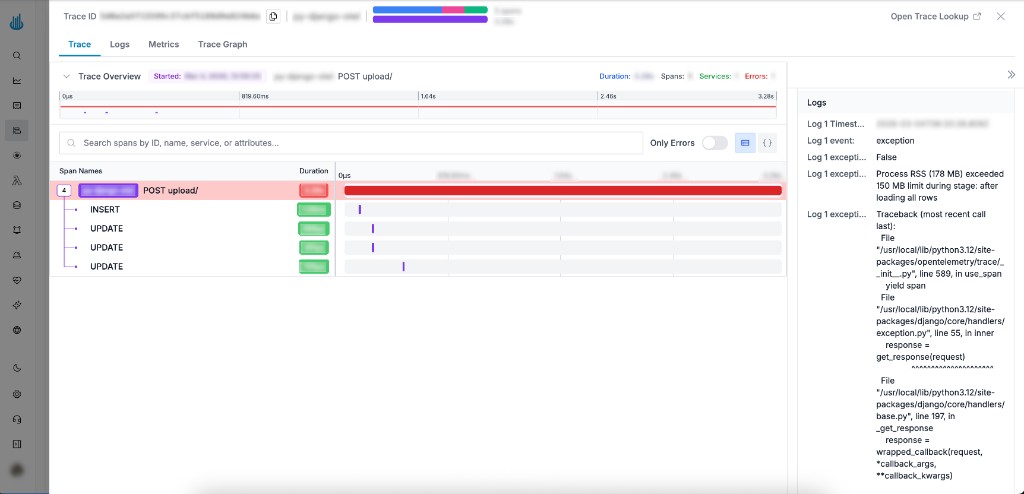Image resolution: width=1024 pixels, height=494 pixels.
Task: Open the line chart icon in sidebar
Action: click(18, 81)
